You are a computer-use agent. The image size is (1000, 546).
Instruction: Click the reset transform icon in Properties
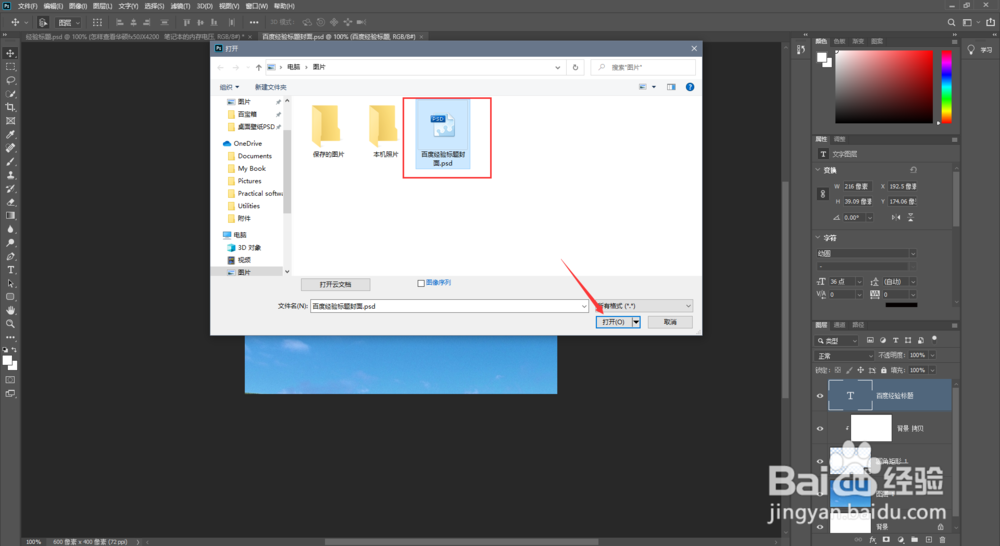point(913,170)
